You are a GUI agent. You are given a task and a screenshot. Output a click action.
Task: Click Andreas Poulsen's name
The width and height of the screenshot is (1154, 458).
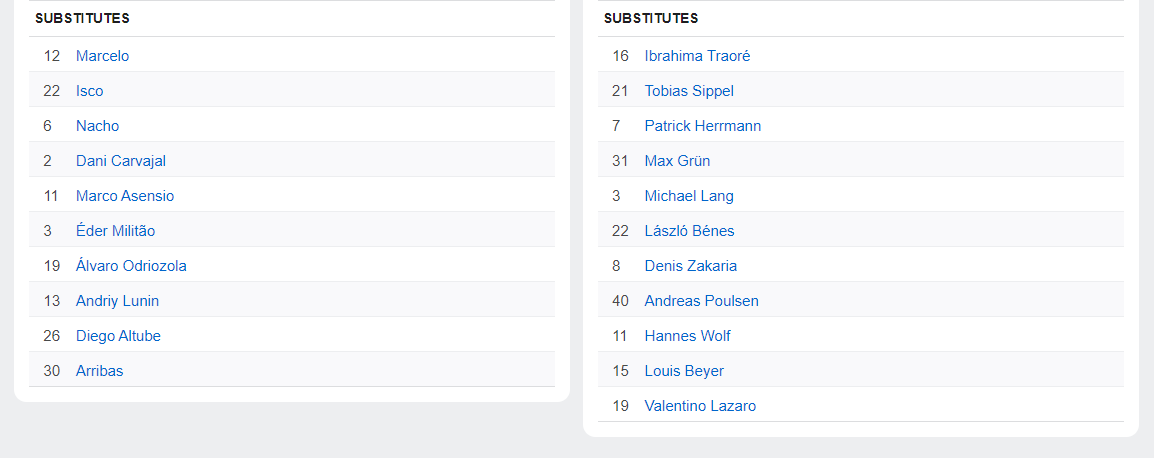tap(701, 301)
